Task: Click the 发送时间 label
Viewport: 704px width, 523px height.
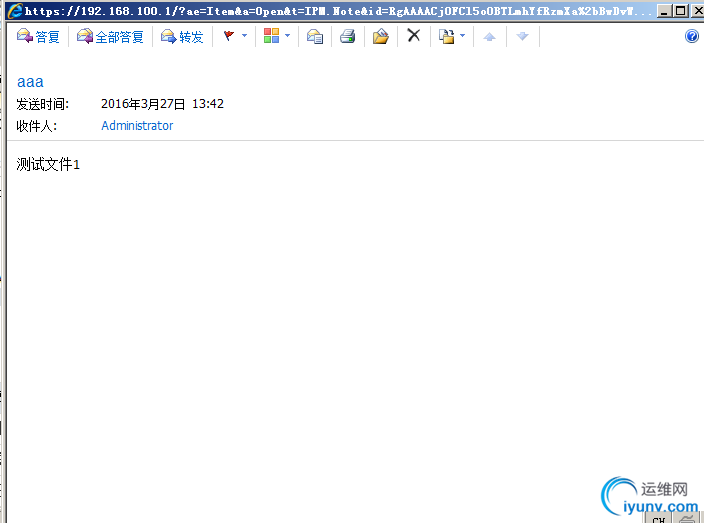Action: 43,104
